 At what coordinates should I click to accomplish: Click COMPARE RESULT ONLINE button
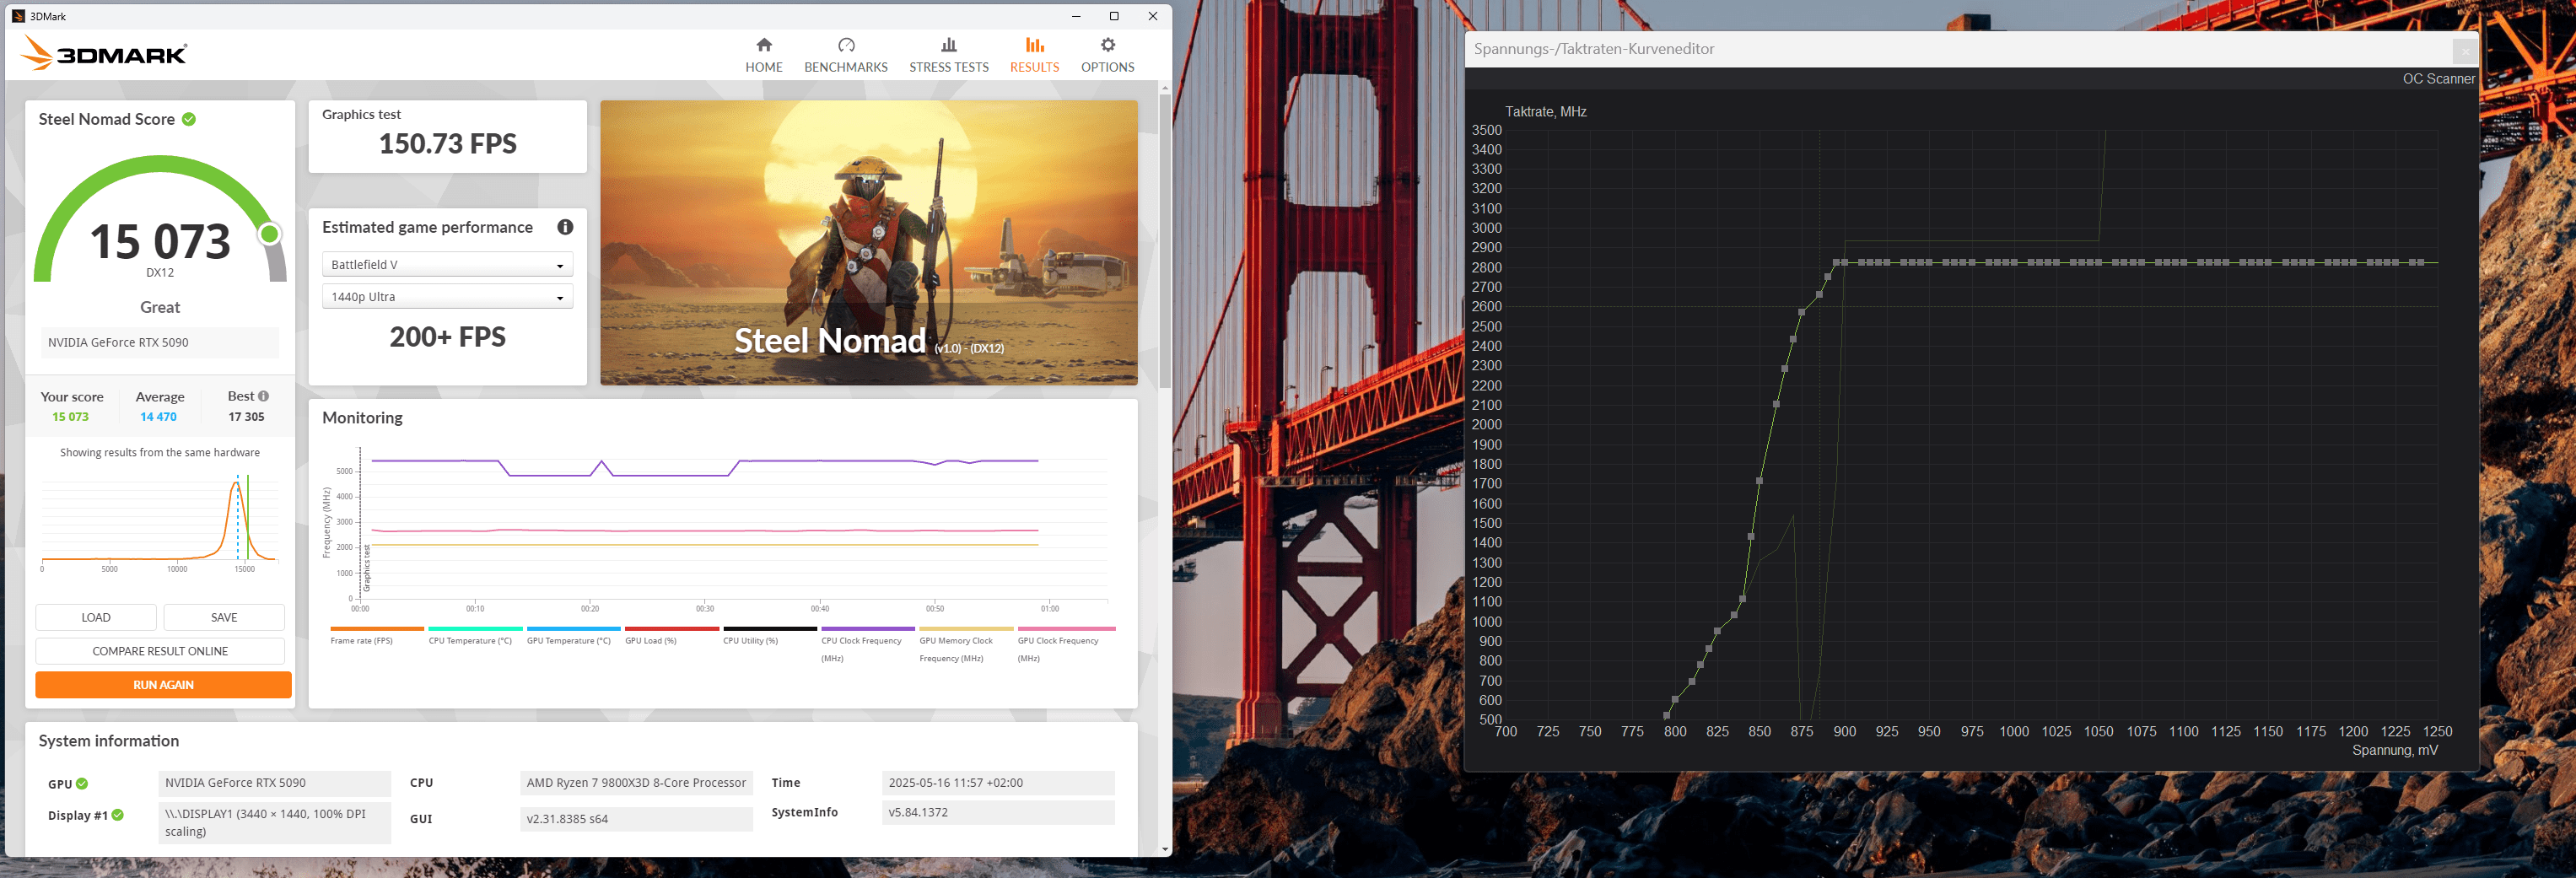click(x=160, y=651)
